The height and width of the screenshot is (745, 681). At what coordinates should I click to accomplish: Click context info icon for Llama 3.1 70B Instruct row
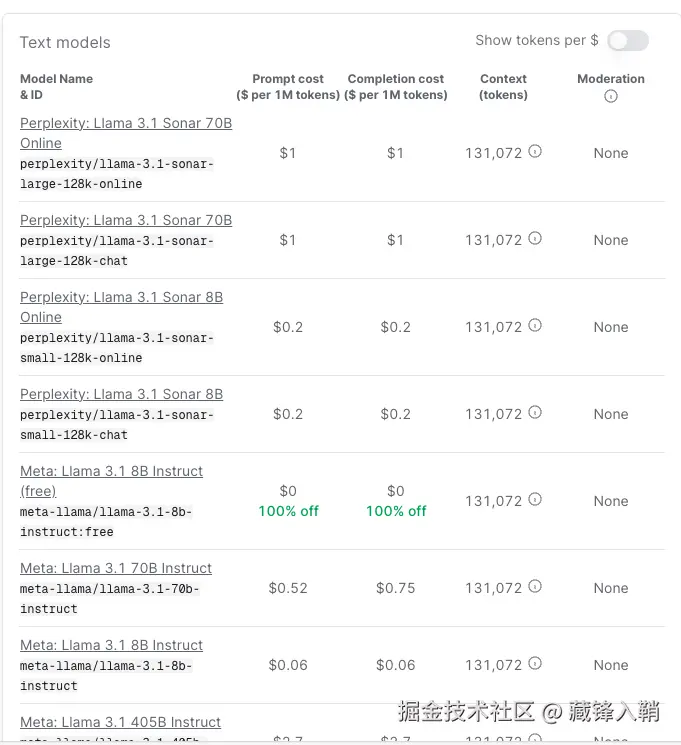click(x=535, y=587)
